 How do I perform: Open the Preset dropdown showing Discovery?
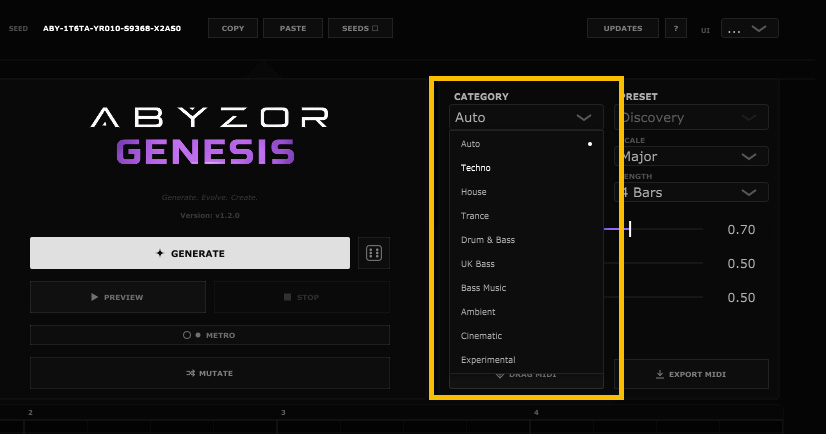click(x=691, y=117)
